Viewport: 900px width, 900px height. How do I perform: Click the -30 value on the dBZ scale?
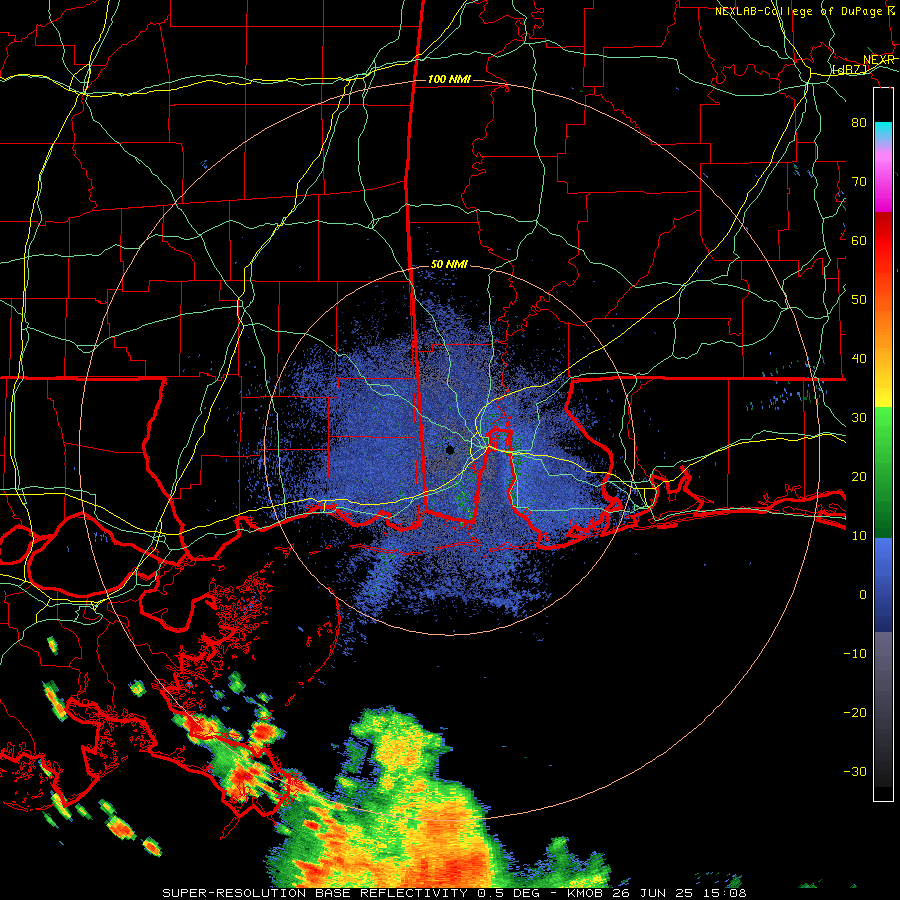pos(855,771)
